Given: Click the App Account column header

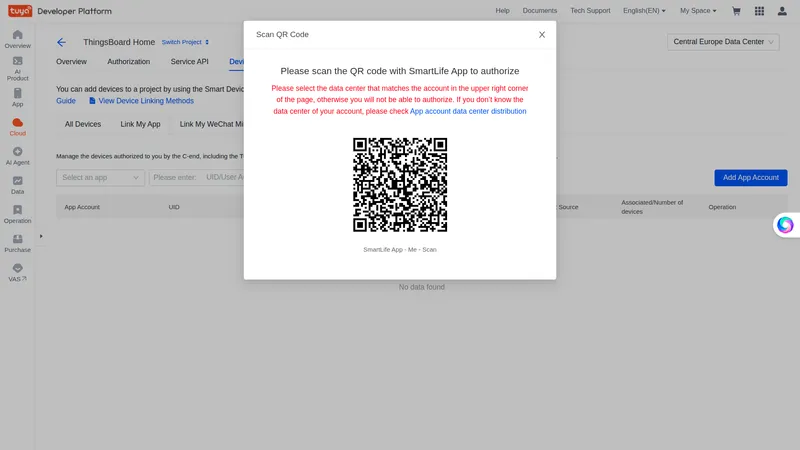Looking at the screenshot, I should pyautogui.click(x=82, y=207).
